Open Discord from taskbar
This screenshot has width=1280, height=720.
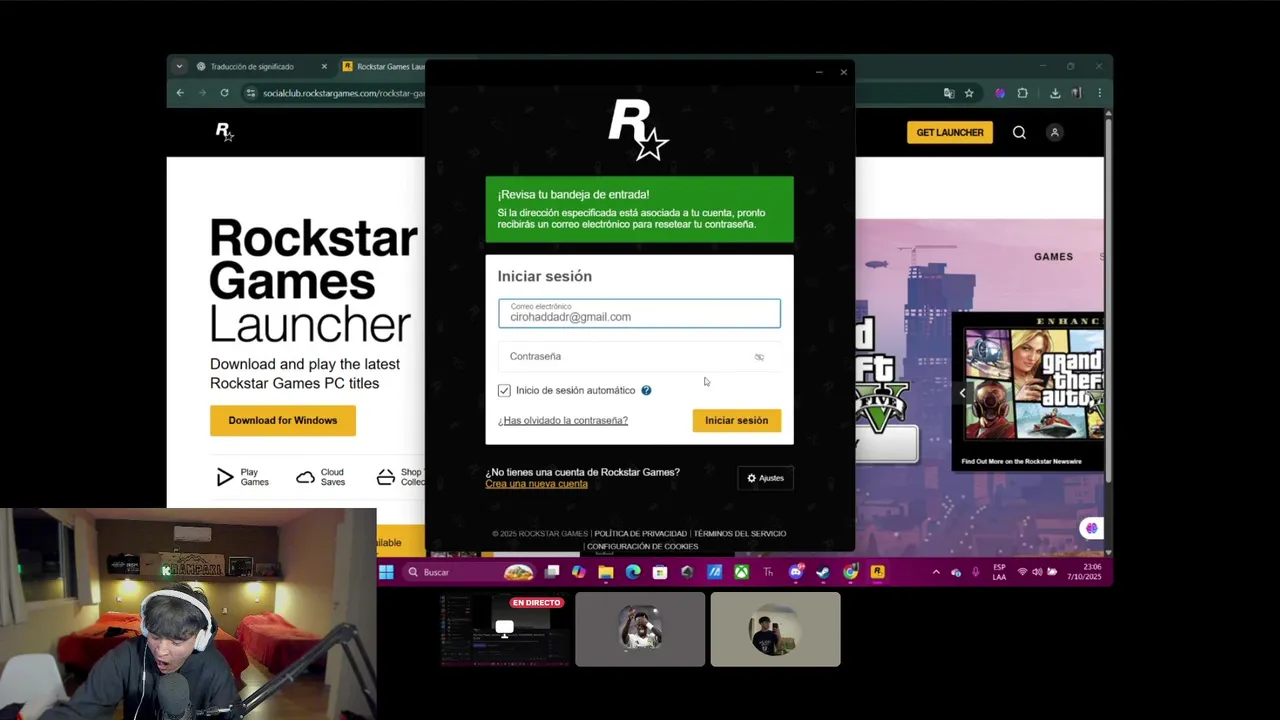pos(796,572)
